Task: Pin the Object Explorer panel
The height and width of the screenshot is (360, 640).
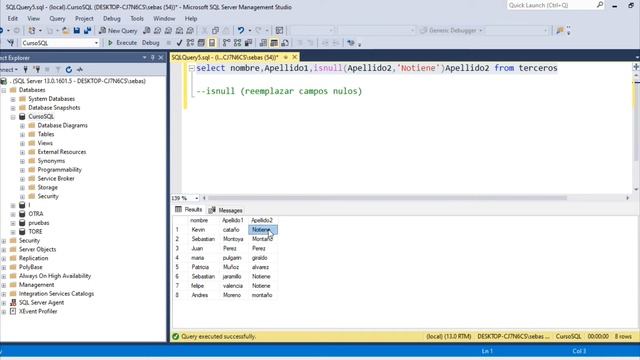Action: coord(153,58)
